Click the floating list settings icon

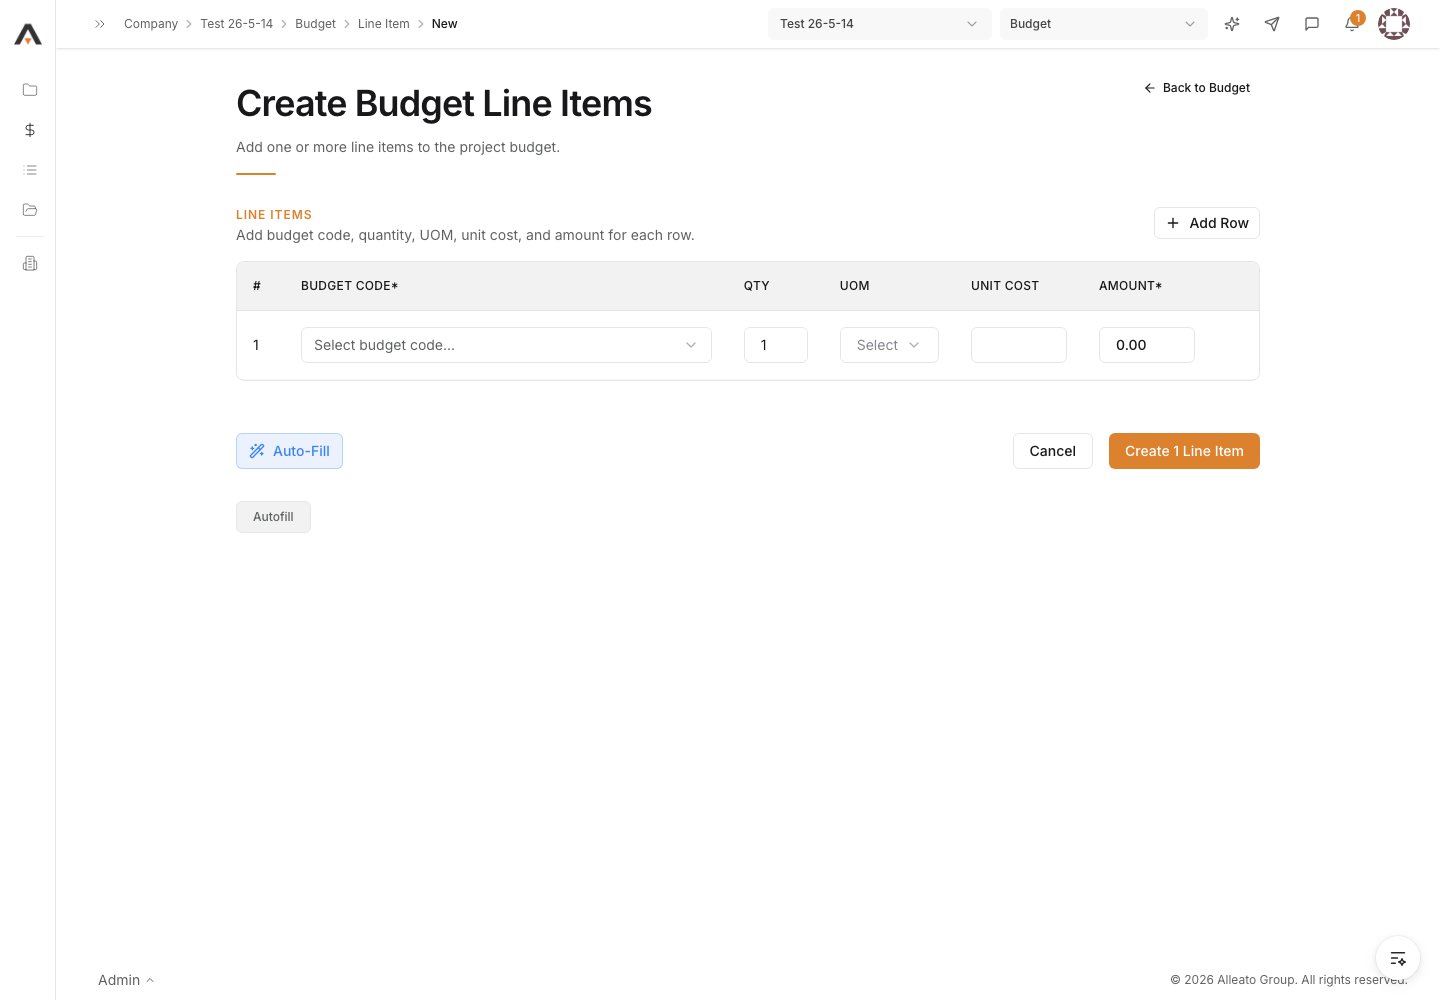(x=1398, y=959)
